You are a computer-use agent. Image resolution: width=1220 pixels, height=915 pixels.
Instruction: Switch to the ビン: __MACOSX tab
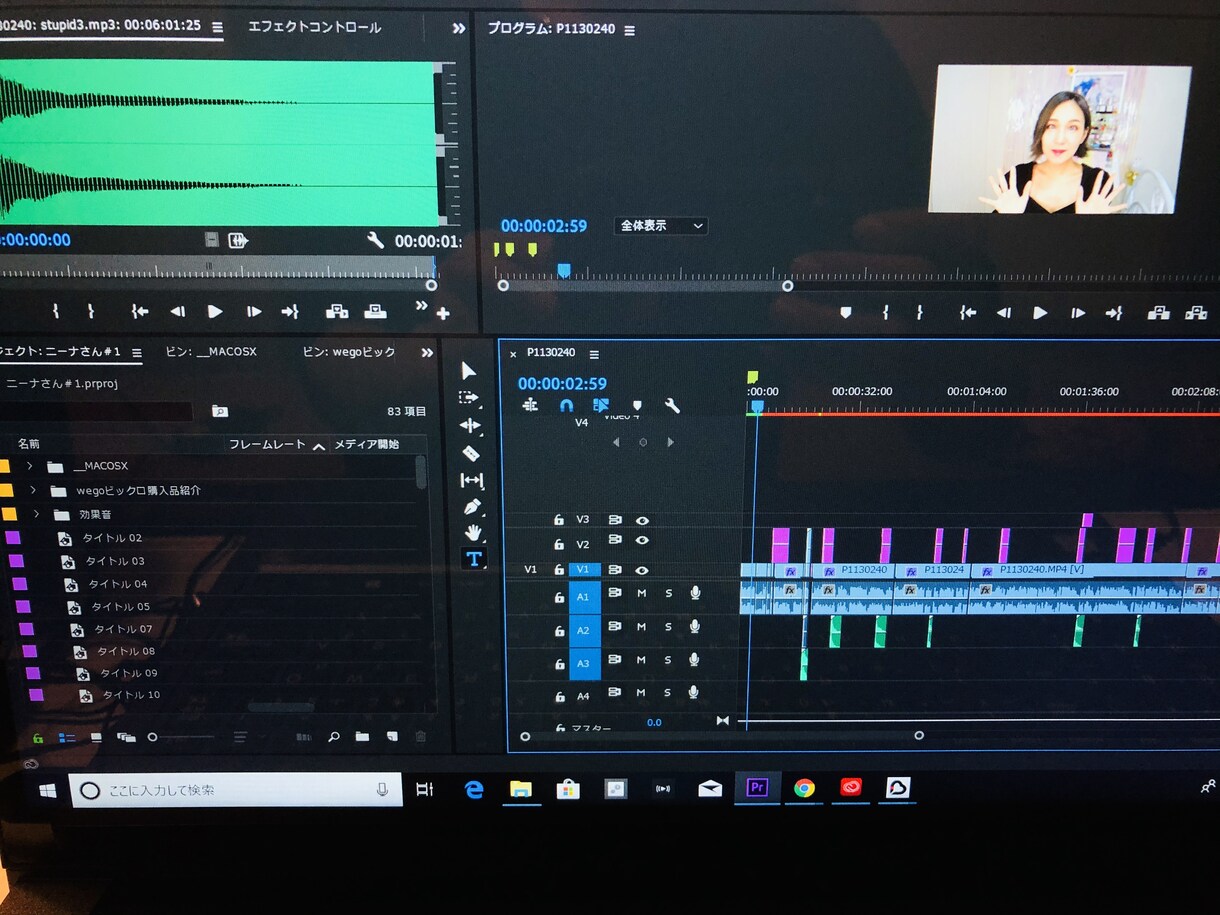coord(211,352)
